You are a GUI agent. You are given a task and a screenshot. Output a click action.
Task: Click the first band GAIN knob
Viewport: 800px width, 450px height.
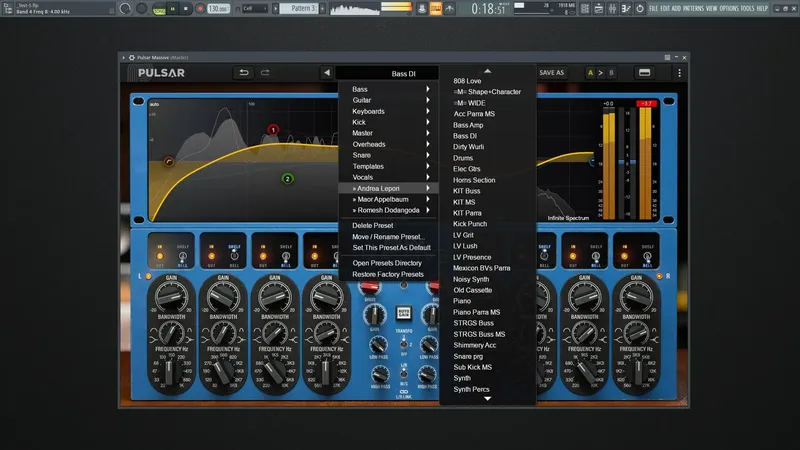tap(171, 295)
